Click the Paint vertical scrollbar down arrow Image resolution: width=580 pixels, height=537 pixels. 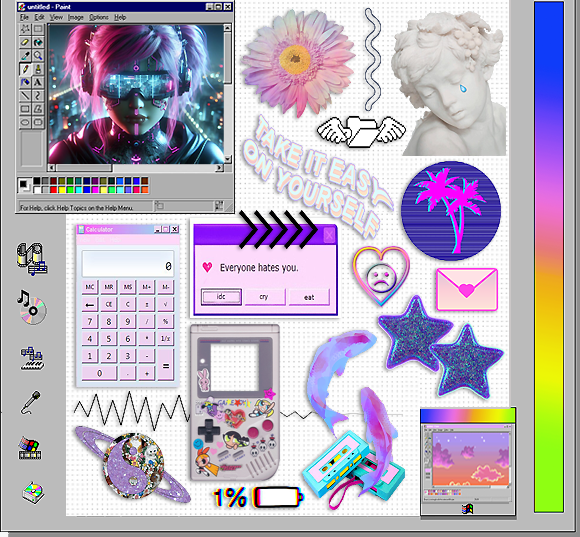(227, 159)
